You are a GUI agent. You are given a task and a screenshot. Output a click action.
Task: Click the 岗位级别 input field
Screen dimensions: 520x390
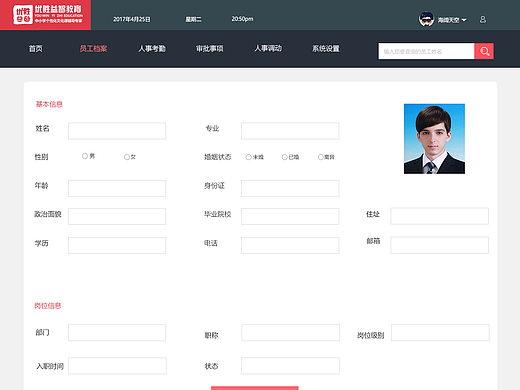click(440, 333)
